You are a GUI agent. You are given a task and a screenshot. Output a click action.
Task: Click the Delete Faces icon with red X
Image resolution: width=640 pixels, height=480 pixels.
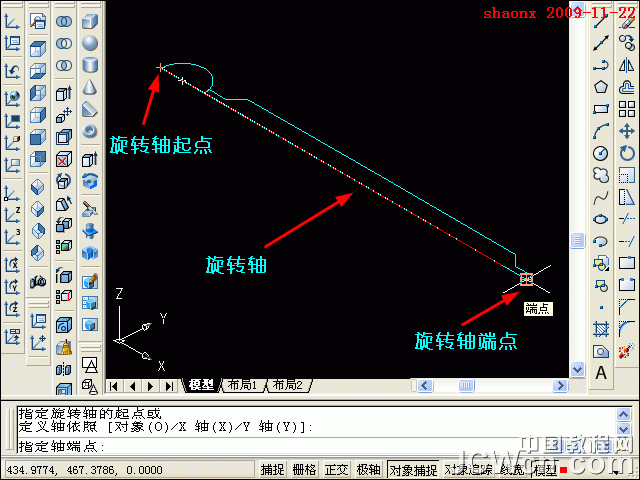click(x=64, y=159)
